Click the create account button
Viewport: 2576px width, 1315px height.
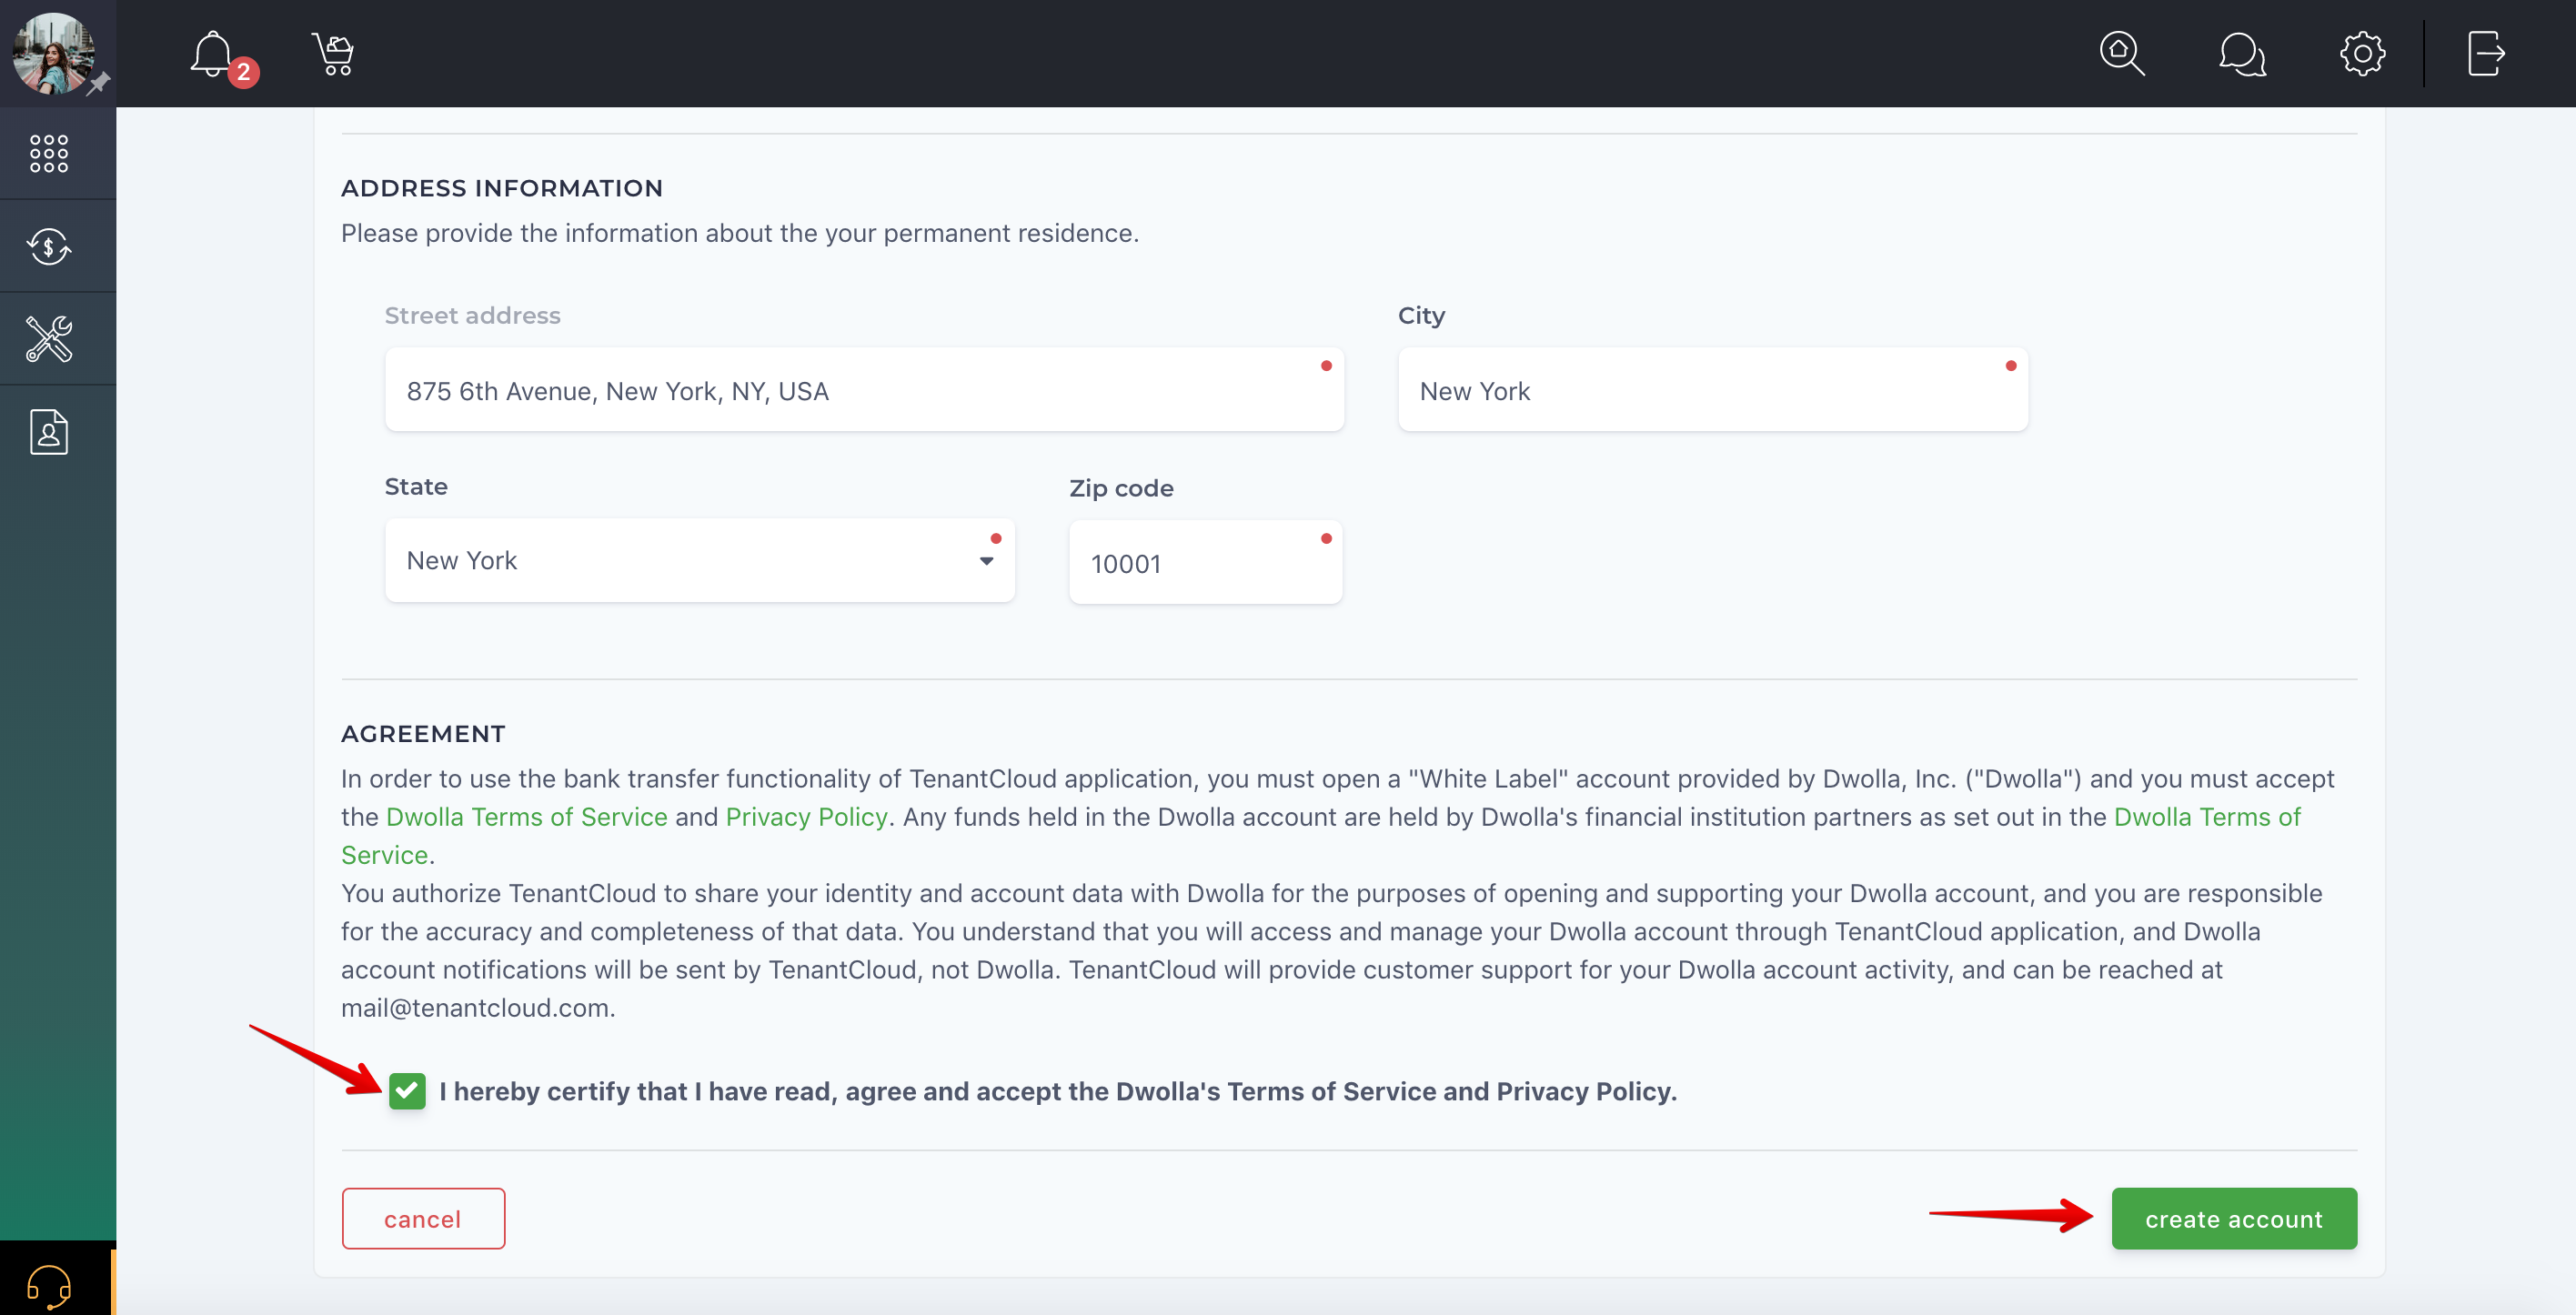point(2233,1218)
